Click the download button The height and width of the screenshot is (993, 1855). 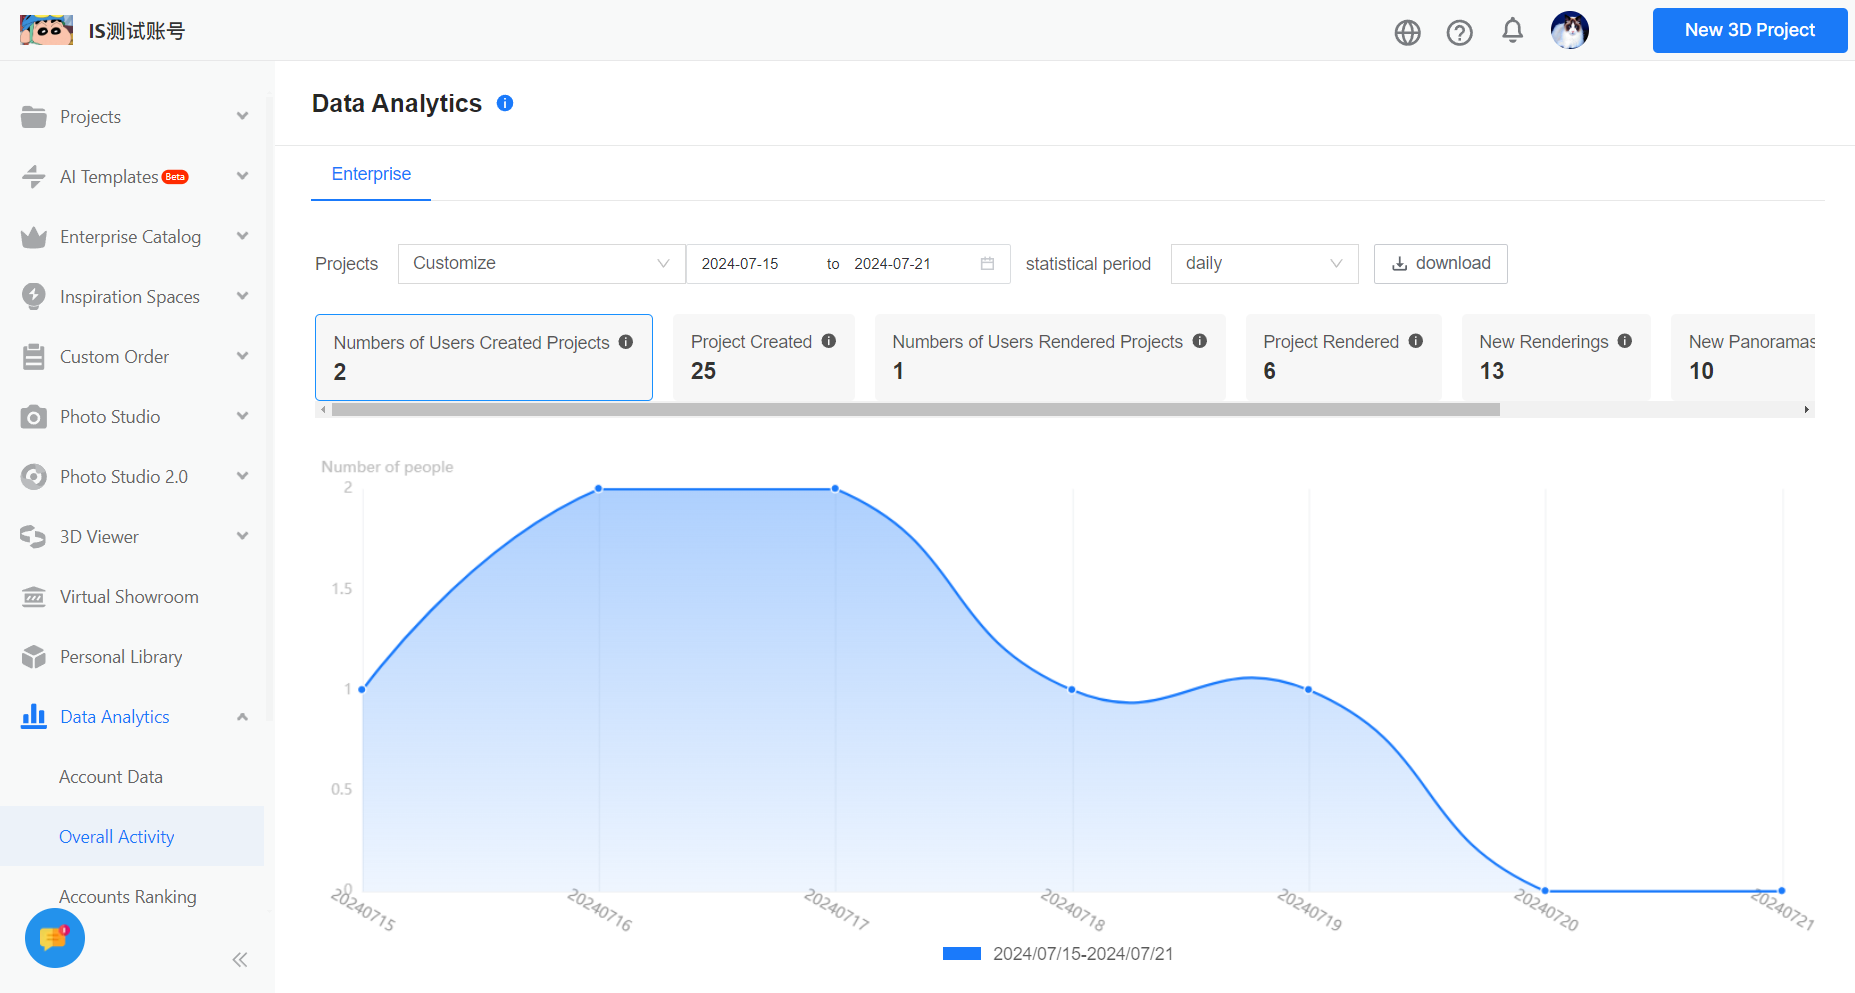(1440, 264)
